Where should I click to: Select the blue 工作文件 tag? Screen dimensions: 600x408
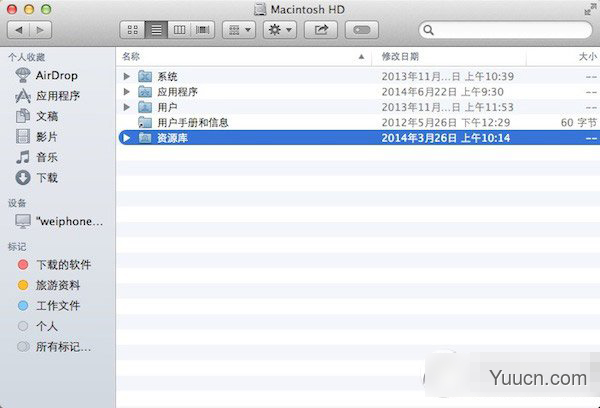click(49, 305)
